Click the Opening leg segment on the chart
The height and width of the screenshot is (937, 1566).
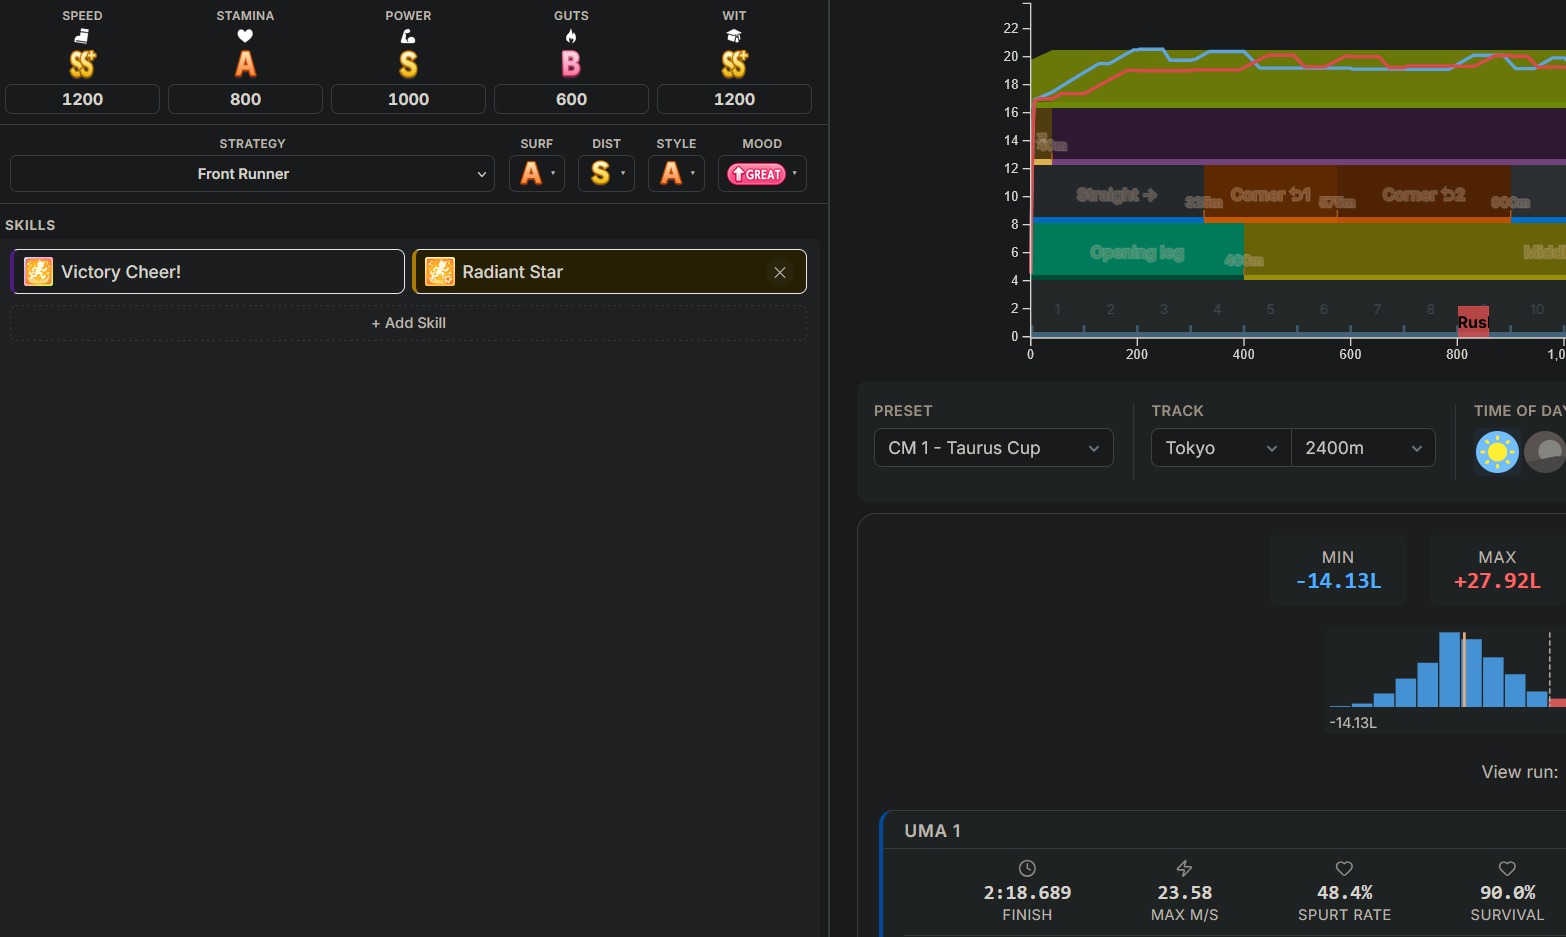click(1137, 250)
